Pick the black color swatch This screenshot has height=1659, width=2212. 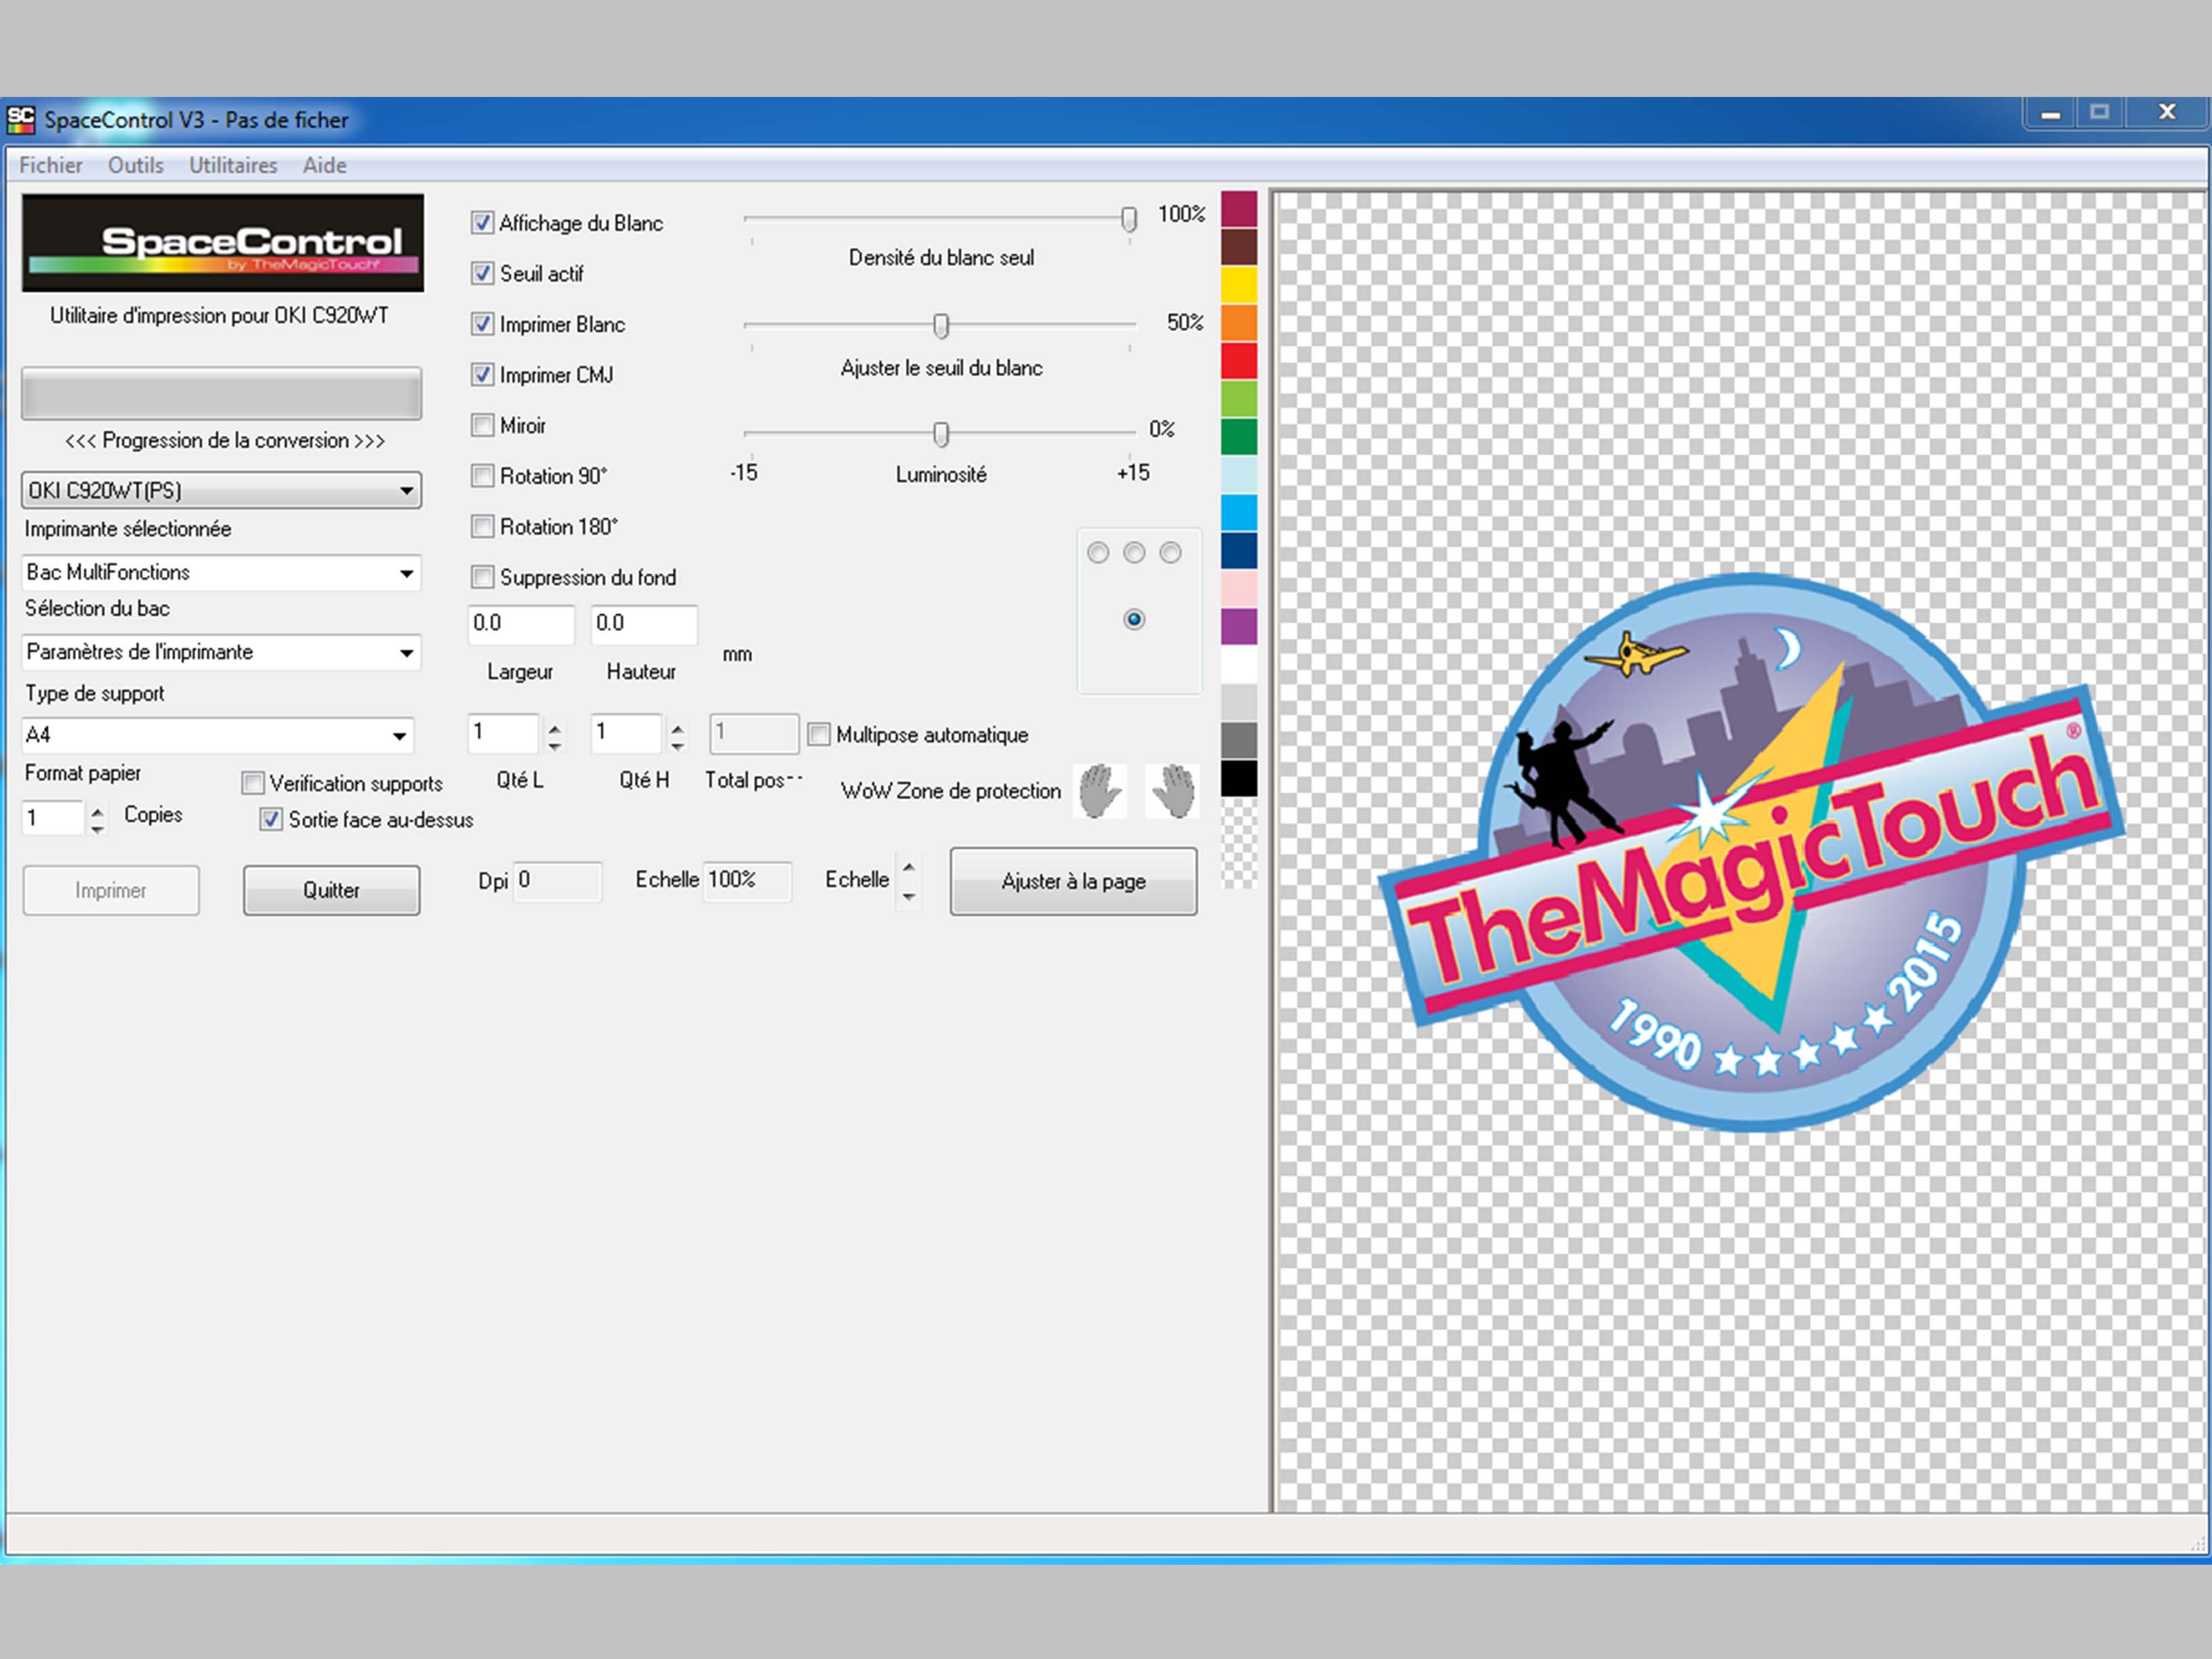click(x=1239, y=779)
